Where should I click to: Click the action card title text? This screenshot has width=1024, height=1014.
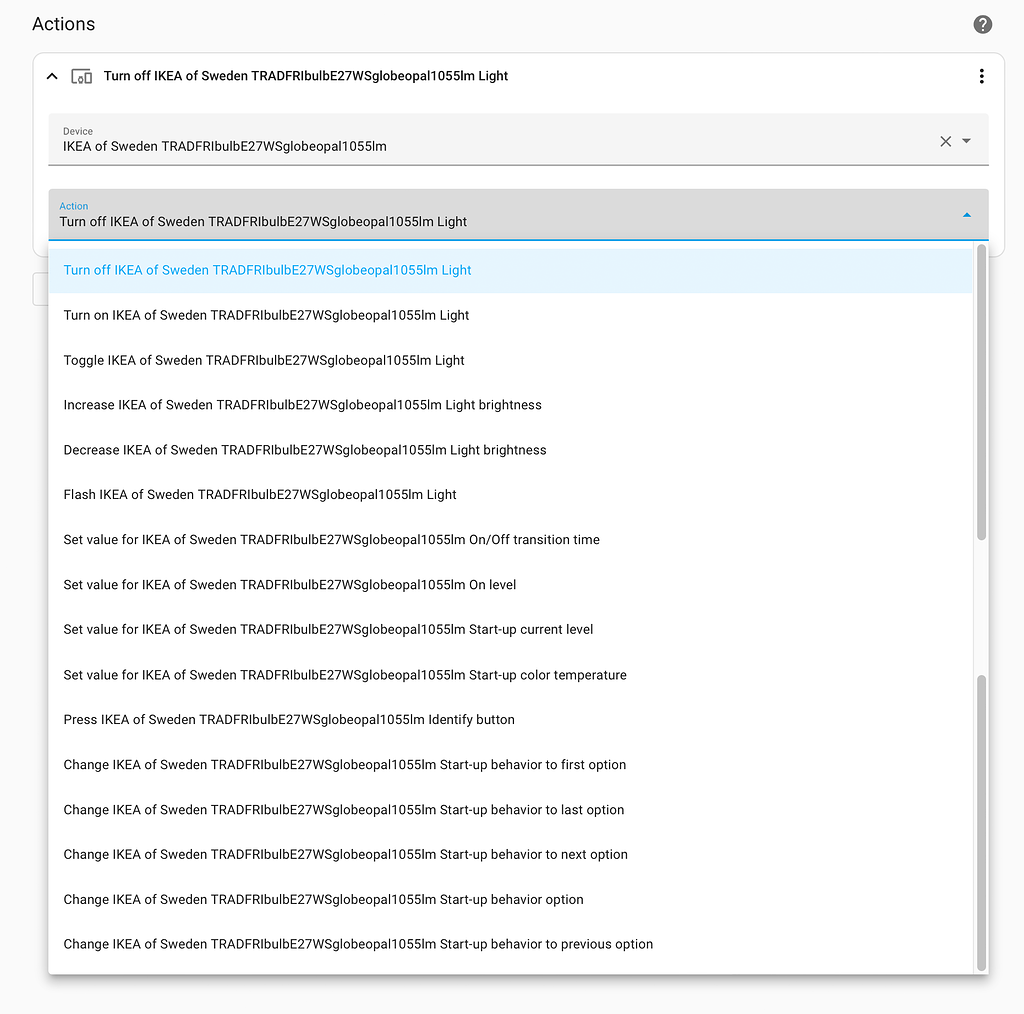pyautogui.click(x=306, y=76)
